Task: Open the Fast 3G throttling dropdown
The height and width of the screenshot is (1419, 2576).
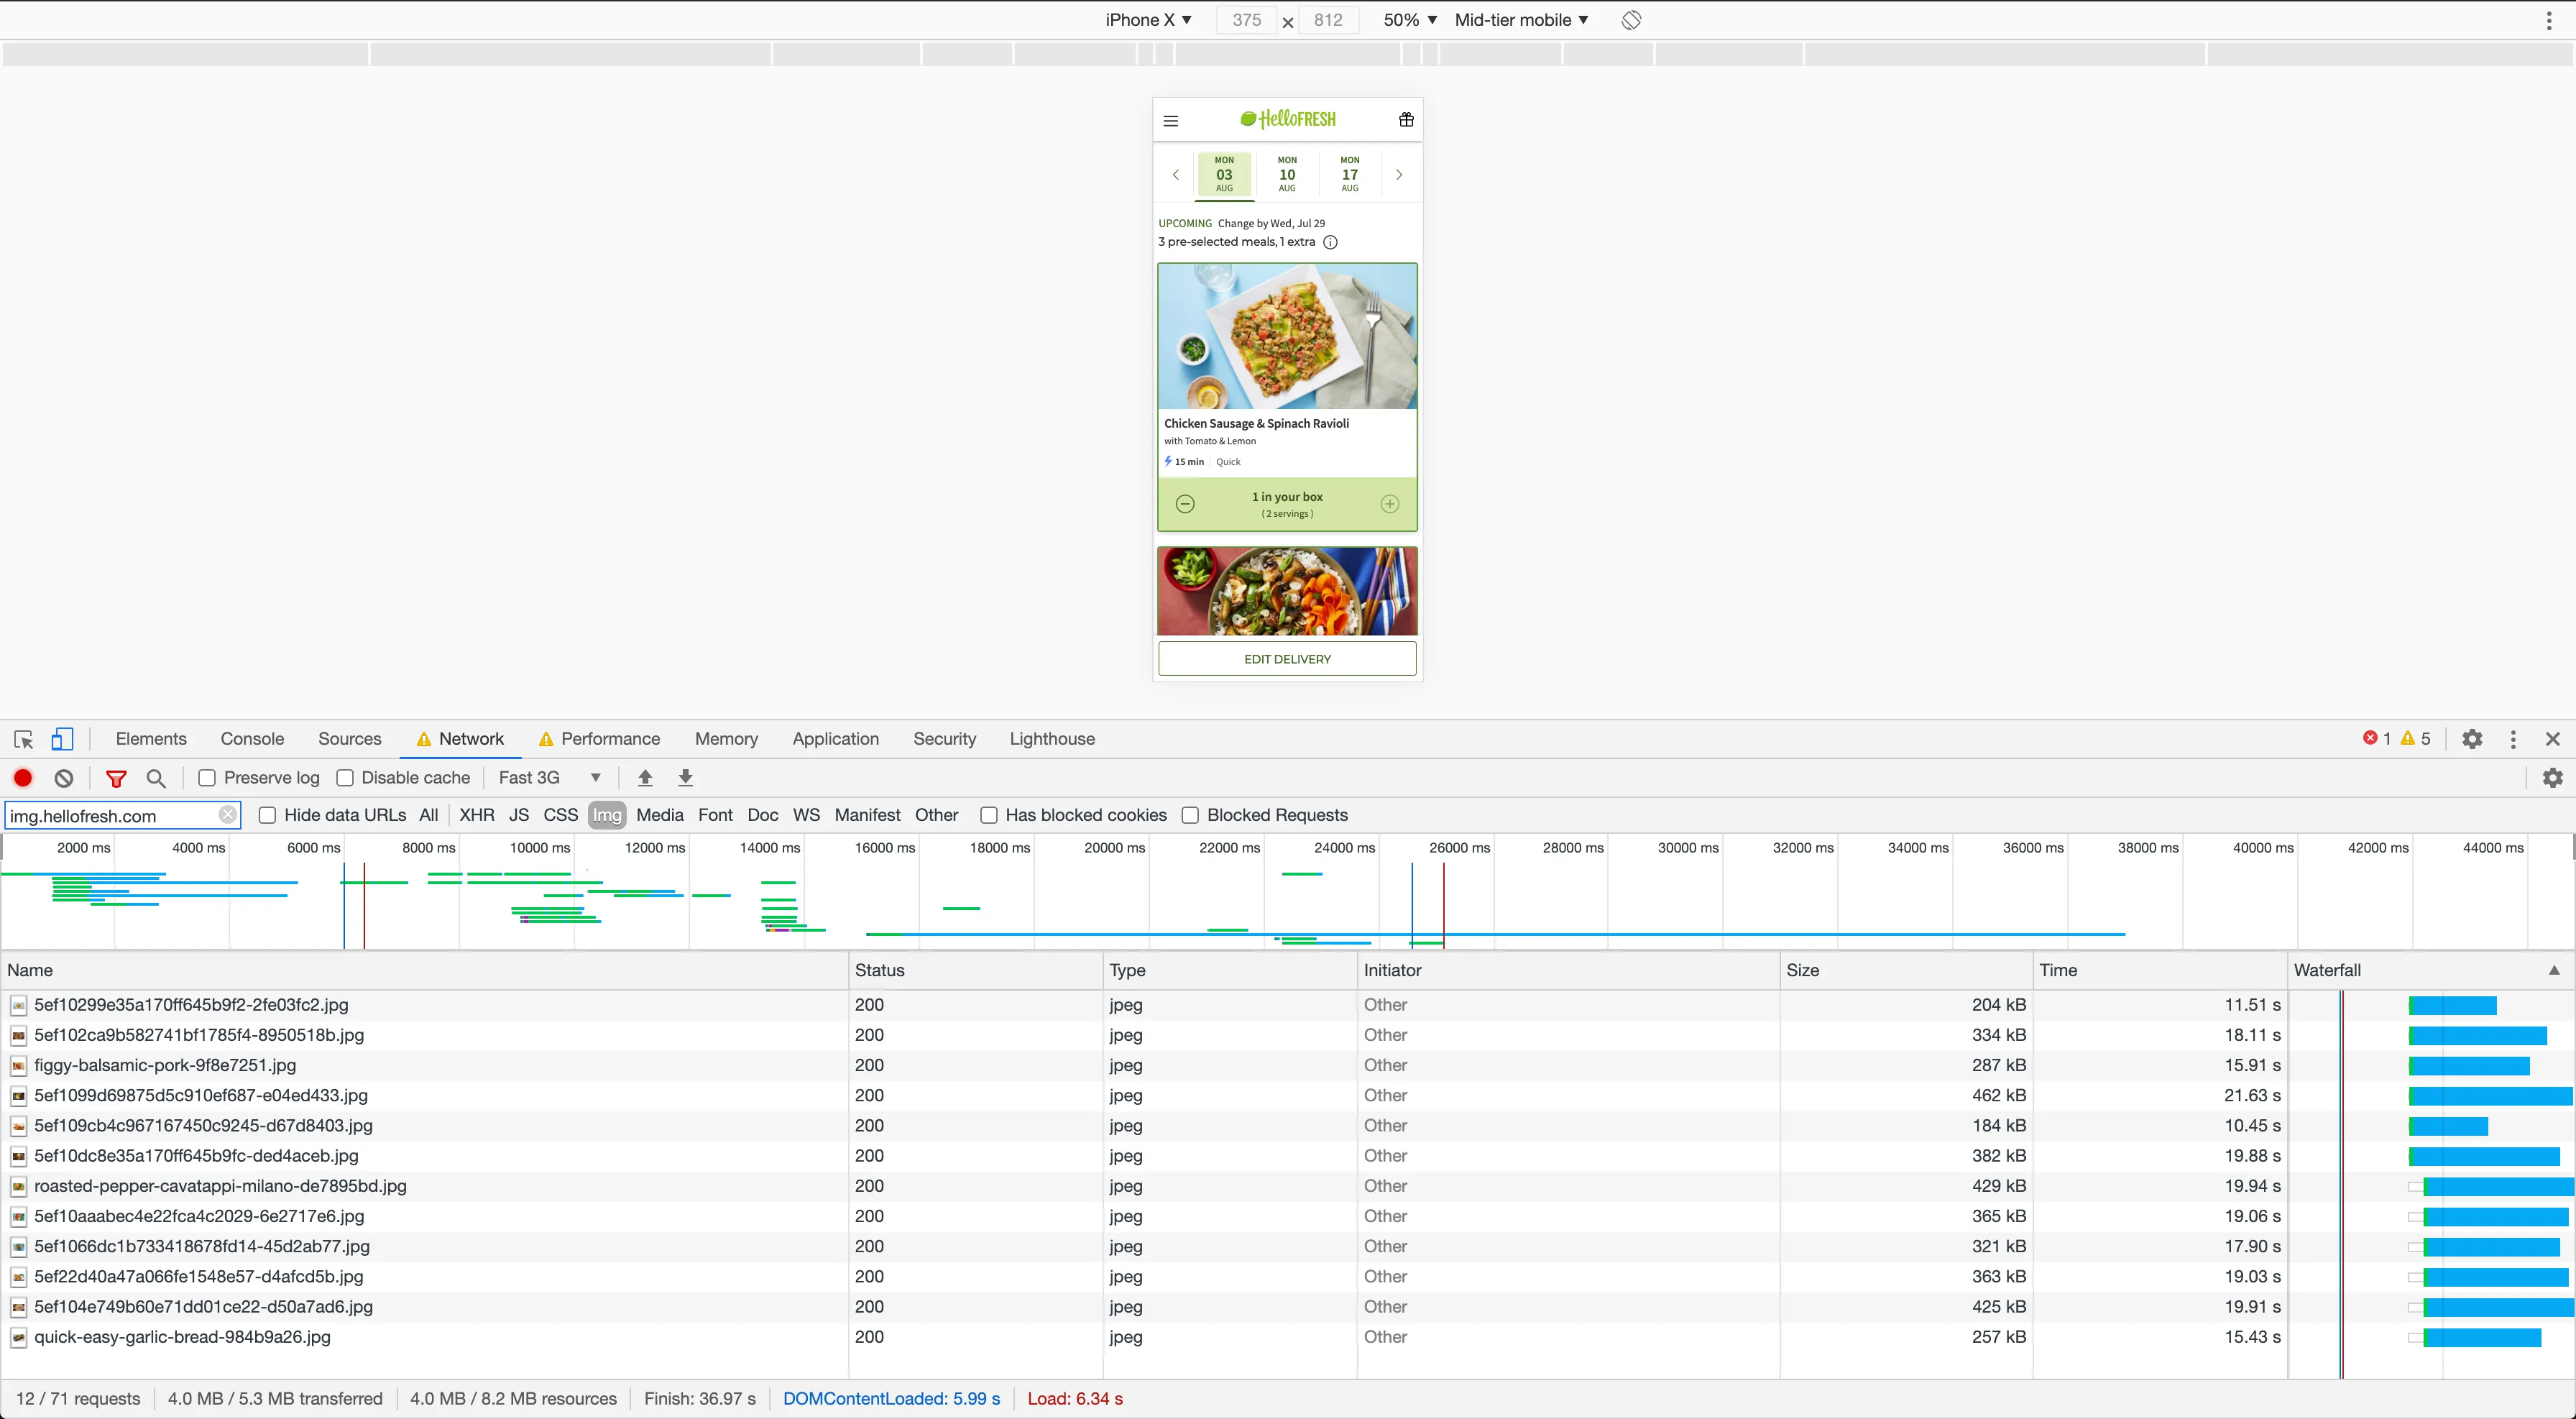Action: [x=549, y=777]
